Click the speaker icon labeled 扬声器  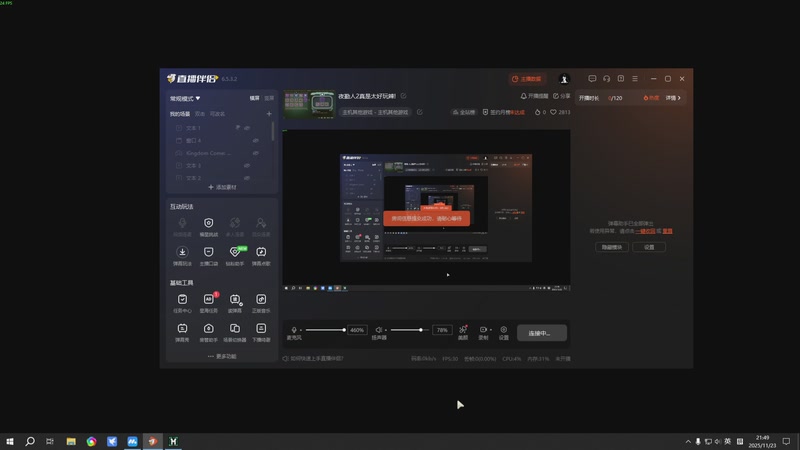click(379, 330)
